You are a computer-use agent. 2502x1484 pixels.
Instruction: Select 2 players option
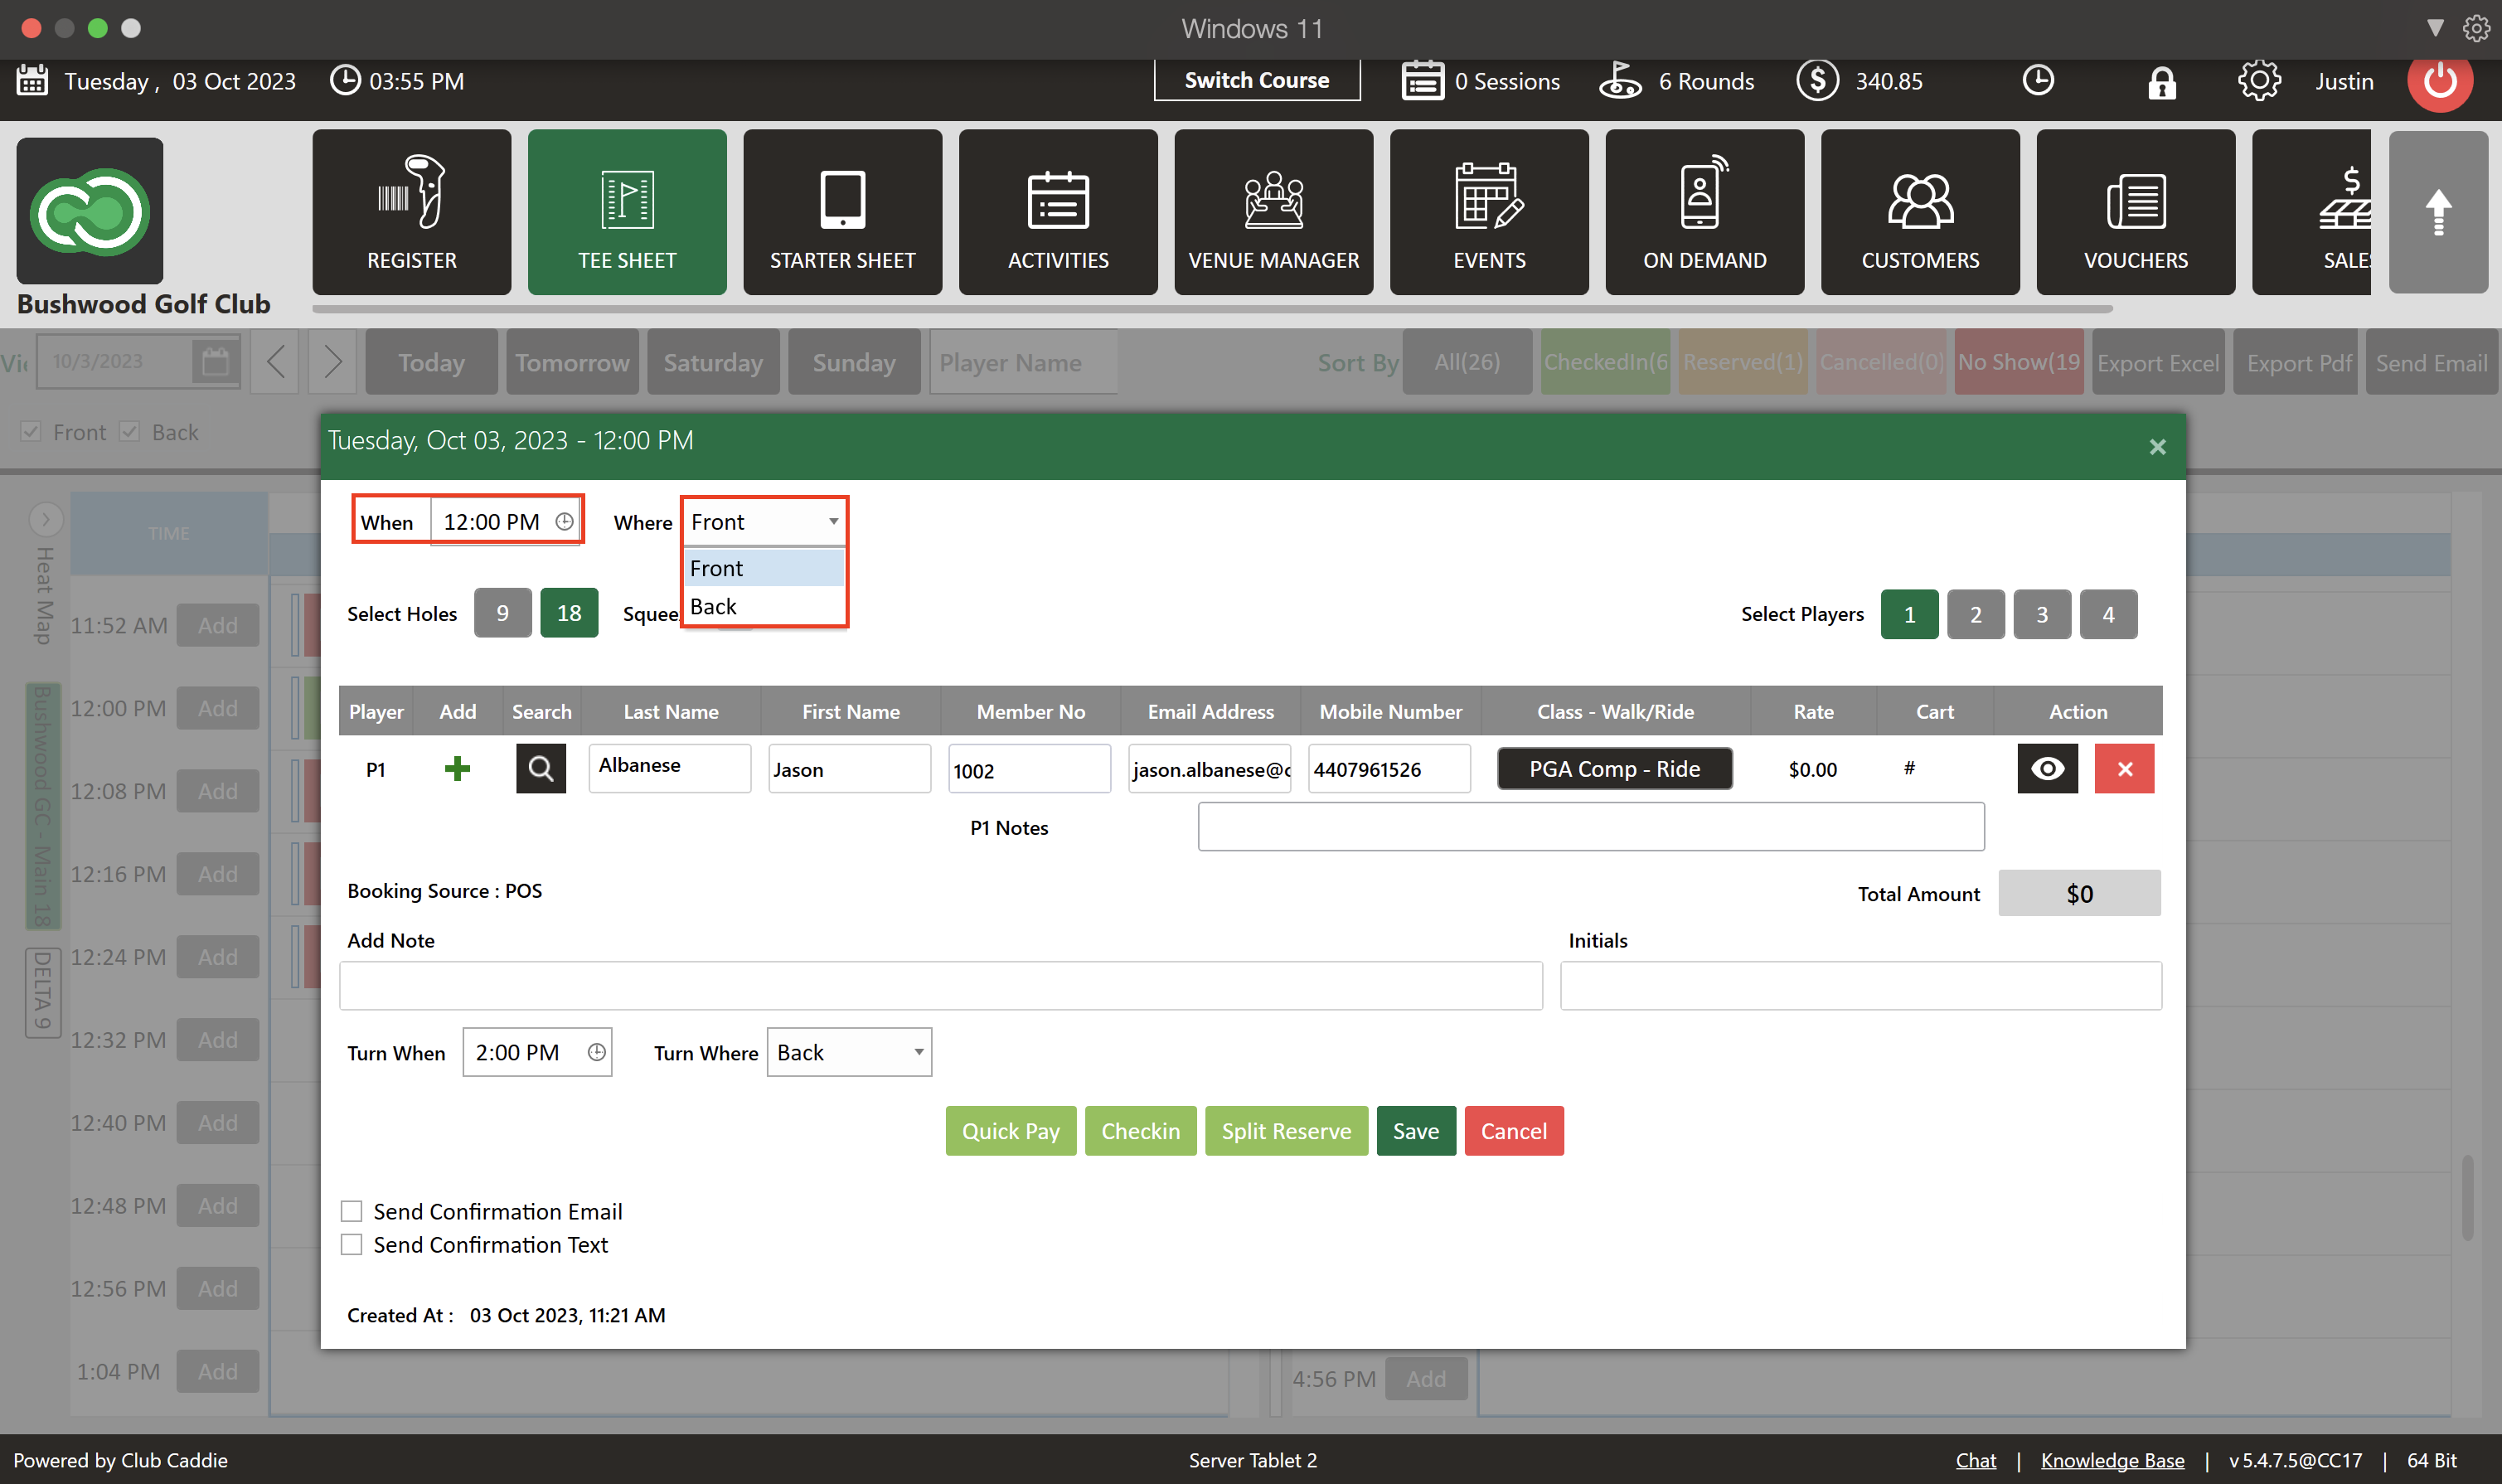(1975, 614)
